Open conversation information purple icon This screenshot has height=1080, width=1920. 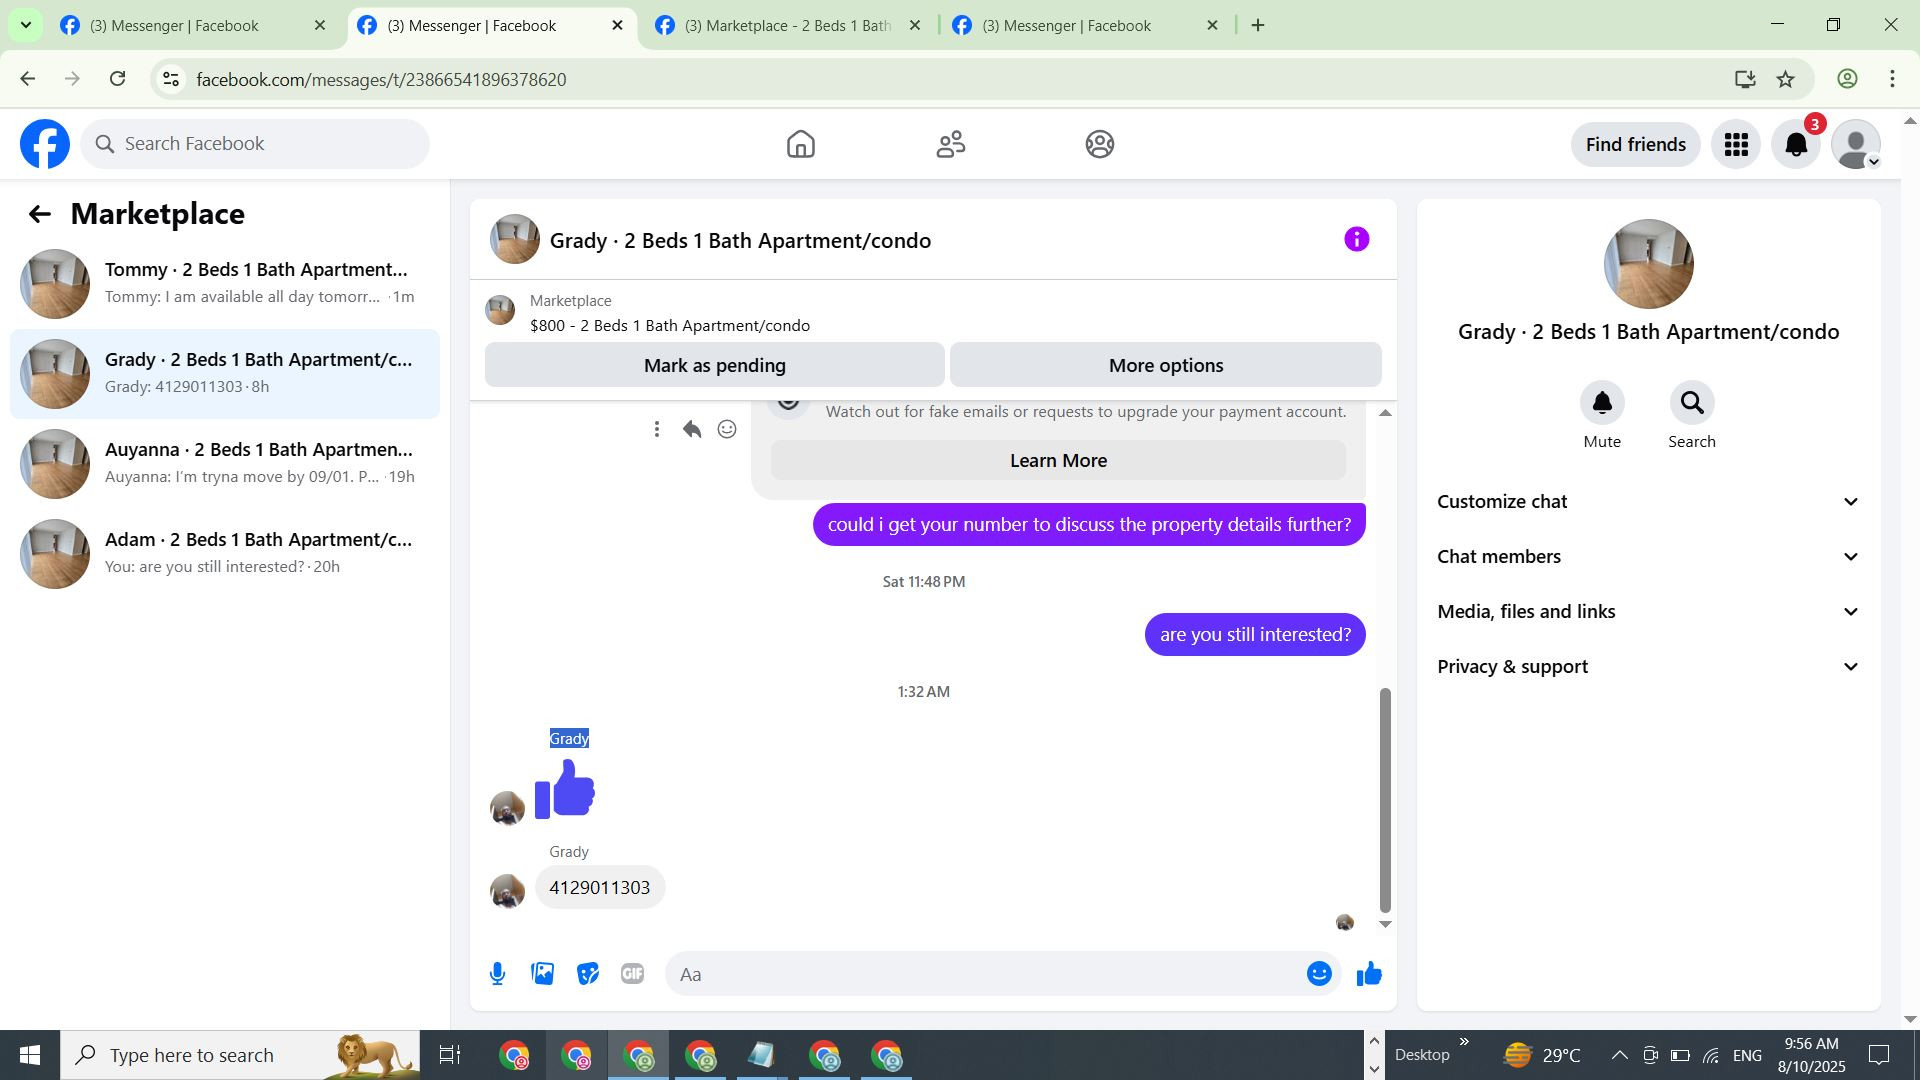tap(1356, 239)
